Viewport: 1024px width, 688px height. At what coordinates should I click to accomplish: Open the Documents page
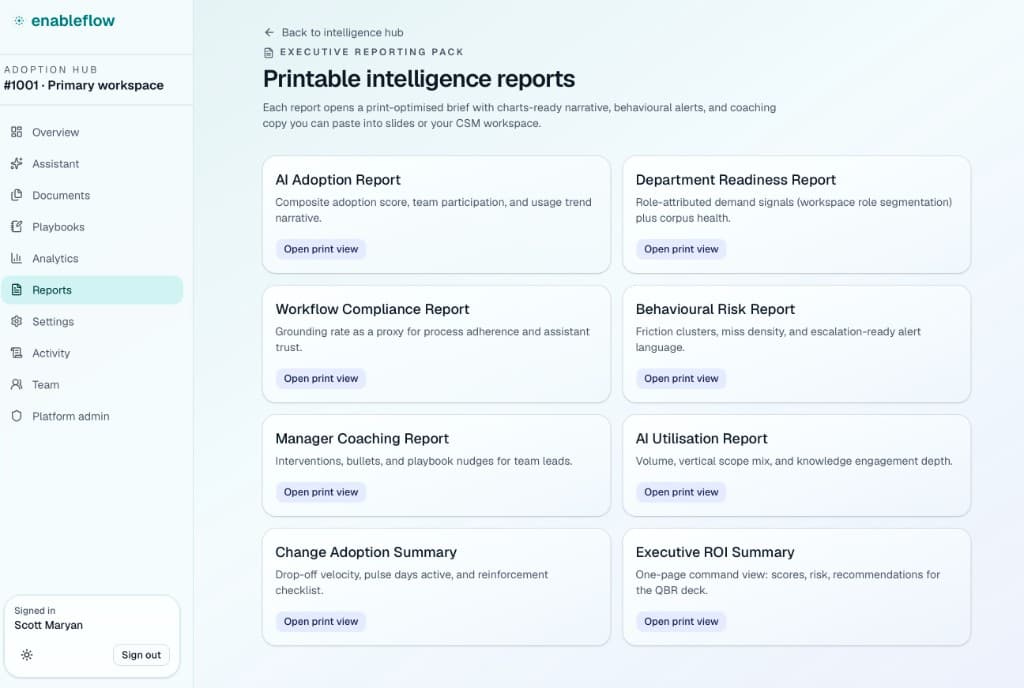coord(91,195)
